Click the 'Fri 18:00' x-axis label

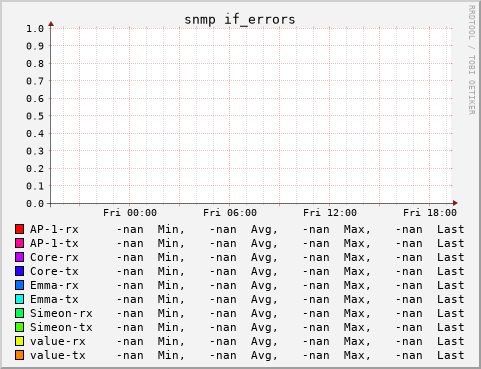point(430,213)
